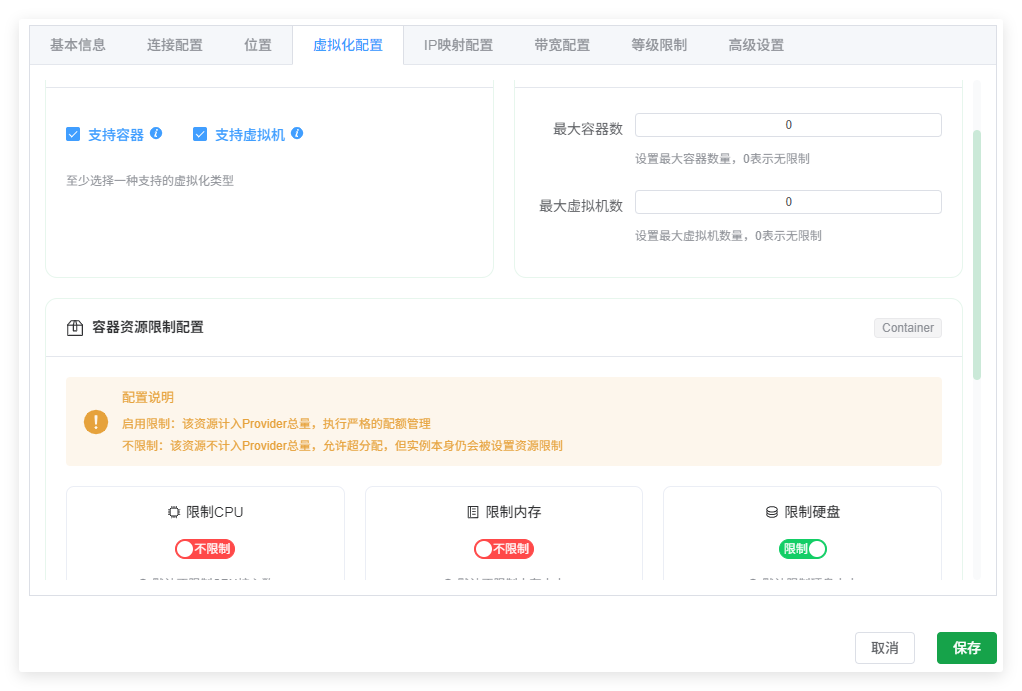Click the 取消 button
This screenshot has width=1022, height=691.
[884, 647]
